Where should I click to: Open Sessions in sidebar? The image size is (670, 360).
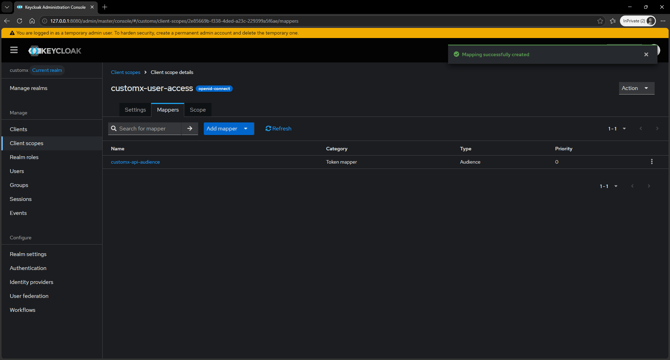21,199
